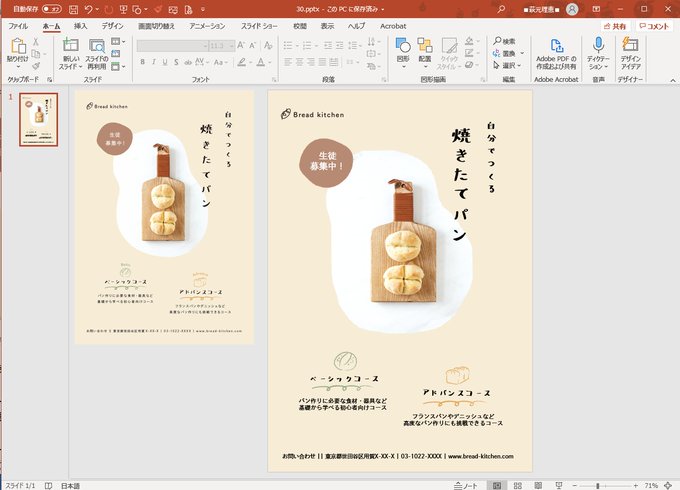Open the 配置 arrange menu
The height and width of the screenshot is (490, 680).
[425, 53]
